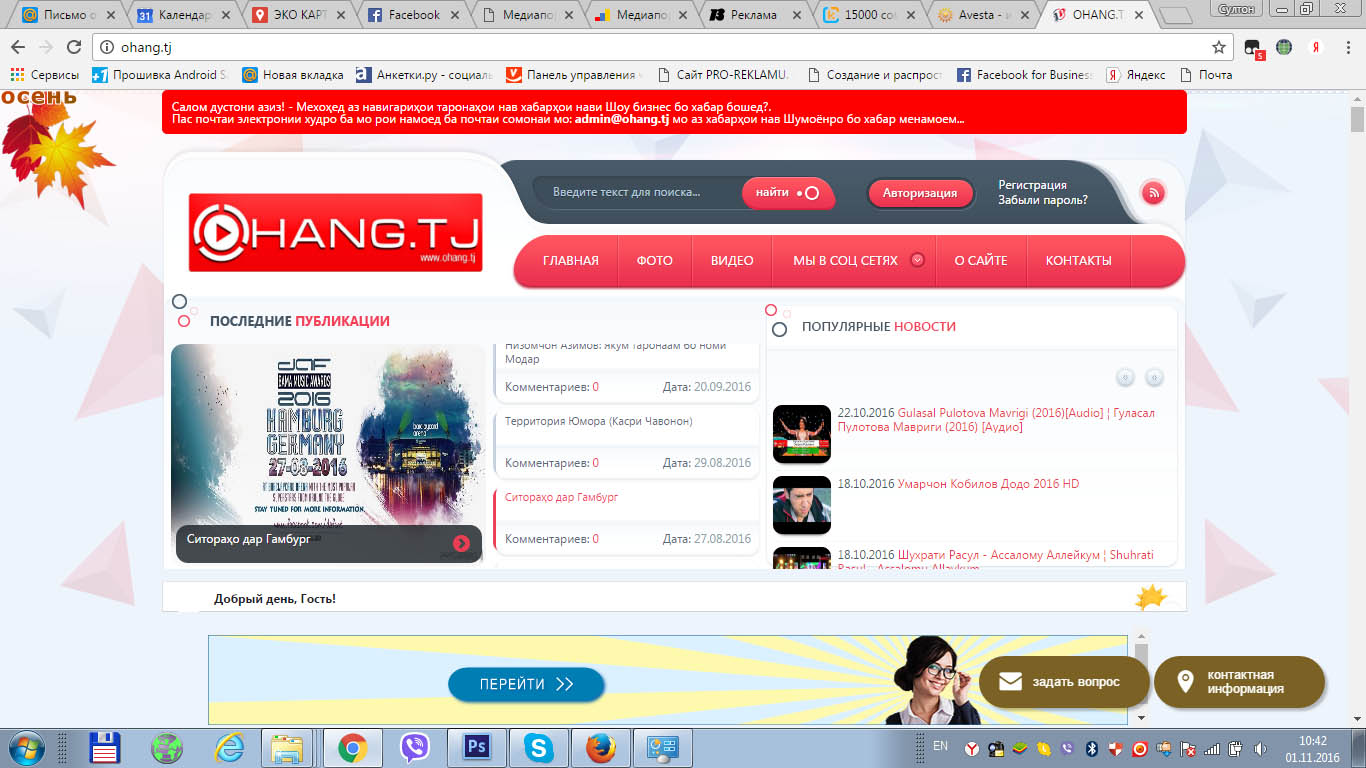Reload the page with the refresh icon
Viewport: 1366px width, 768px height.
click(73, 47)
